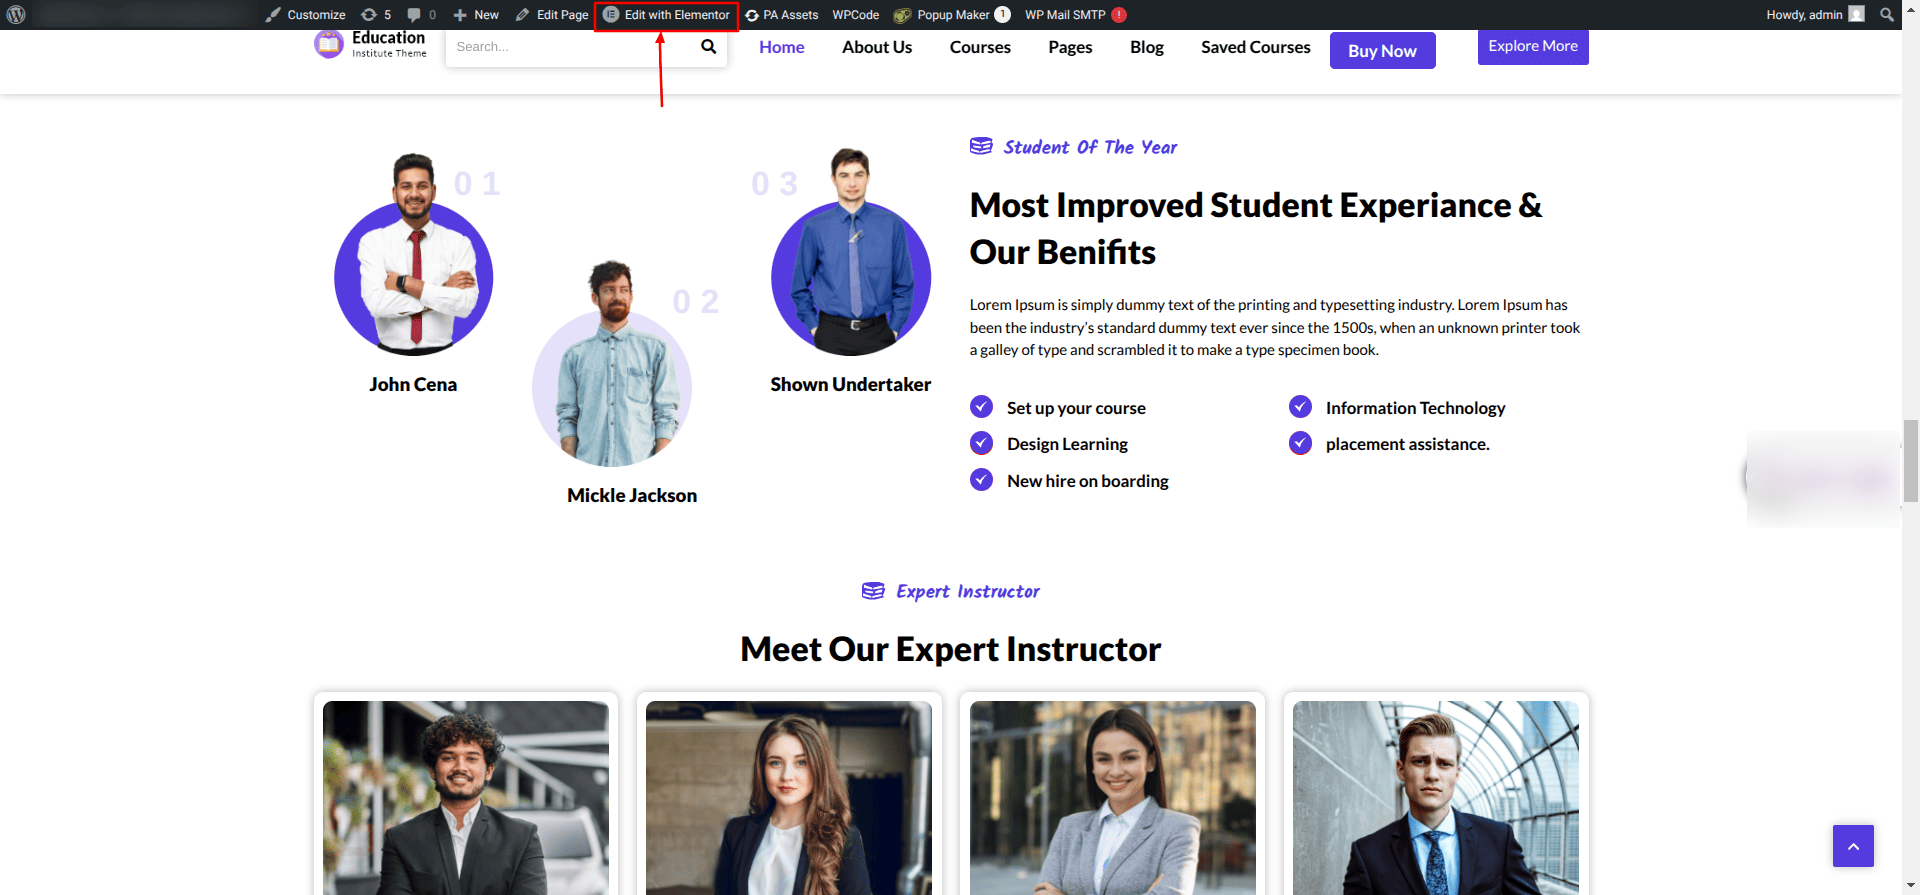
Task: Click the check icon beside Information Technology
Action: pos(1300,407)
